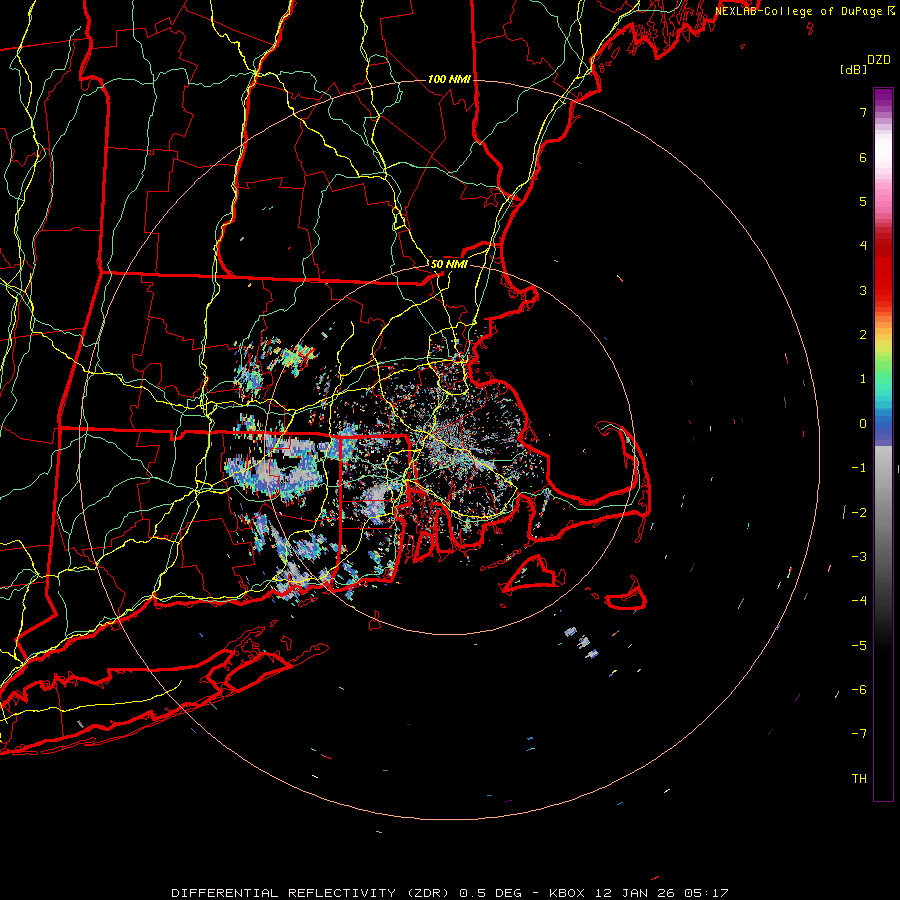The height and width of the screenshot is (900, 900).
Task: Click the ZDR color scale bar
Action: point(883,444)
